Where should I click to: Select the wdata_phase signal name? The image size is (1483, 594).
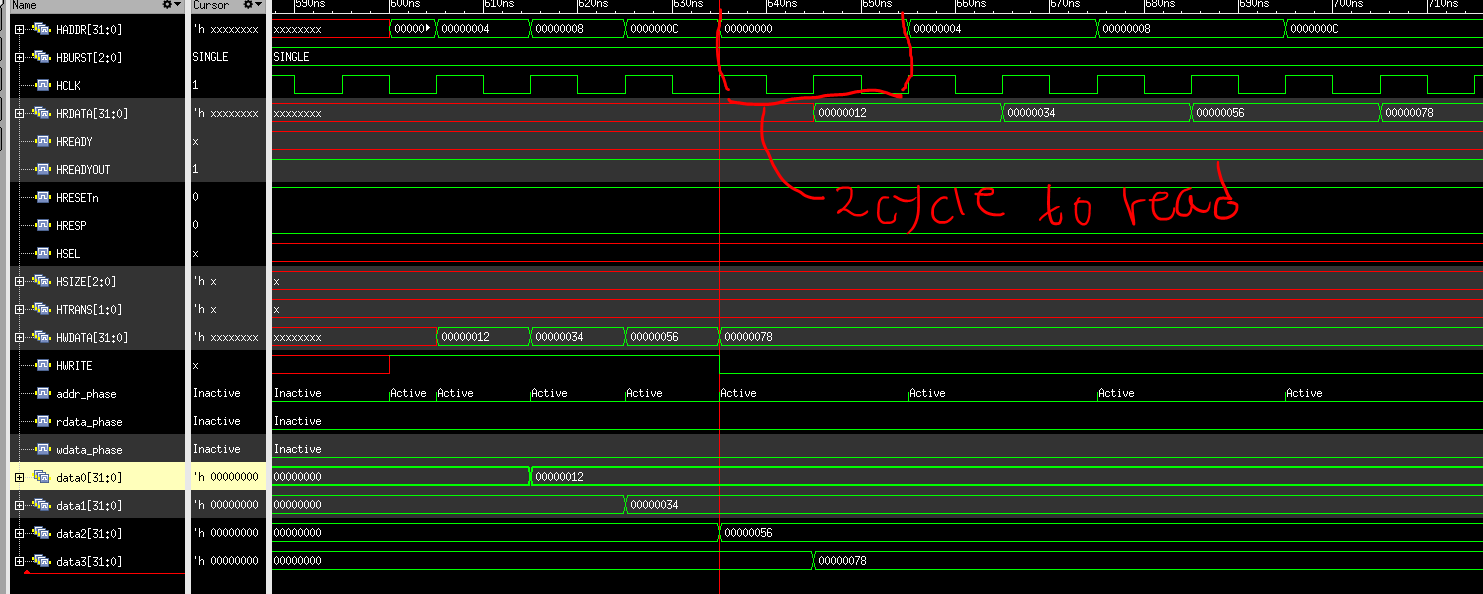point(89,450)
